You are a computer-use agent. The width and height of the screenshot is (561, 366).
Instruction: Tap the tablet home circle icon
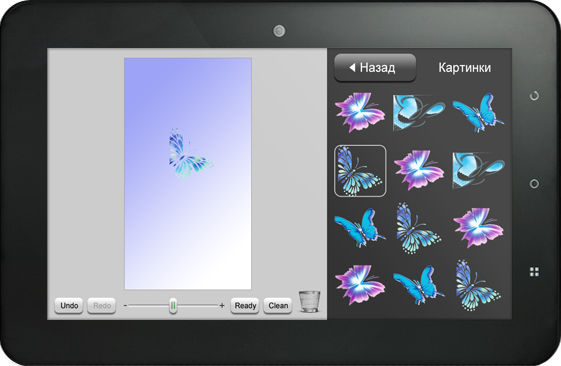[x=534, y=184]
